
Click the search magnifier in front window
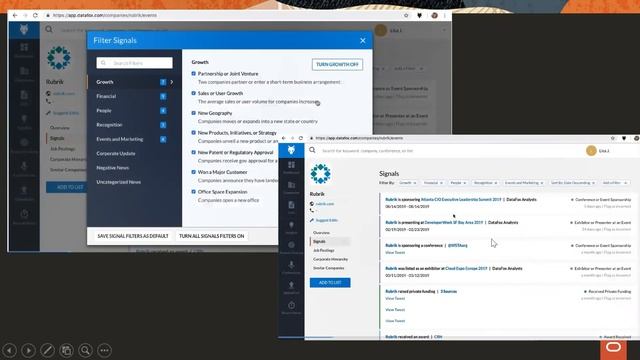(x=312, y=150)
